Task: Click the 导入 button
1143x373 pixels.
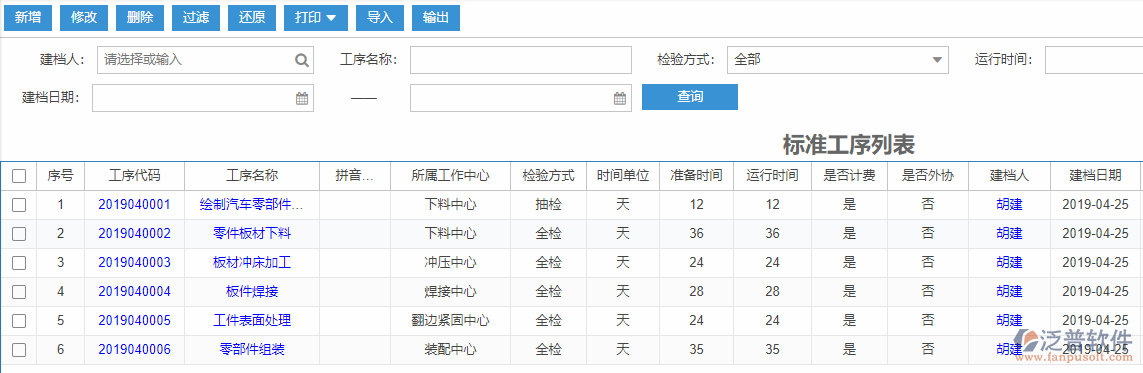Action: click(x=380, y=18)
